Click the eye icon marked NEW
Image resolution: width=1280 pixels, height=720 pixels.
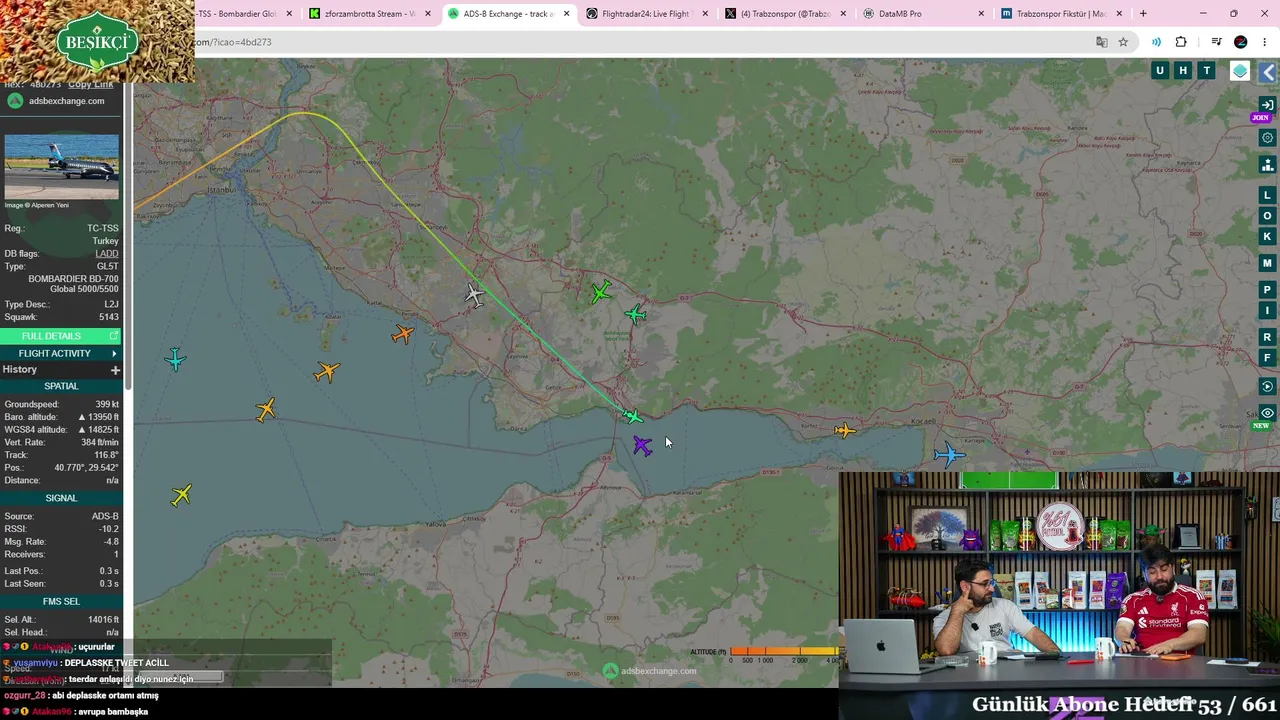1268,413
